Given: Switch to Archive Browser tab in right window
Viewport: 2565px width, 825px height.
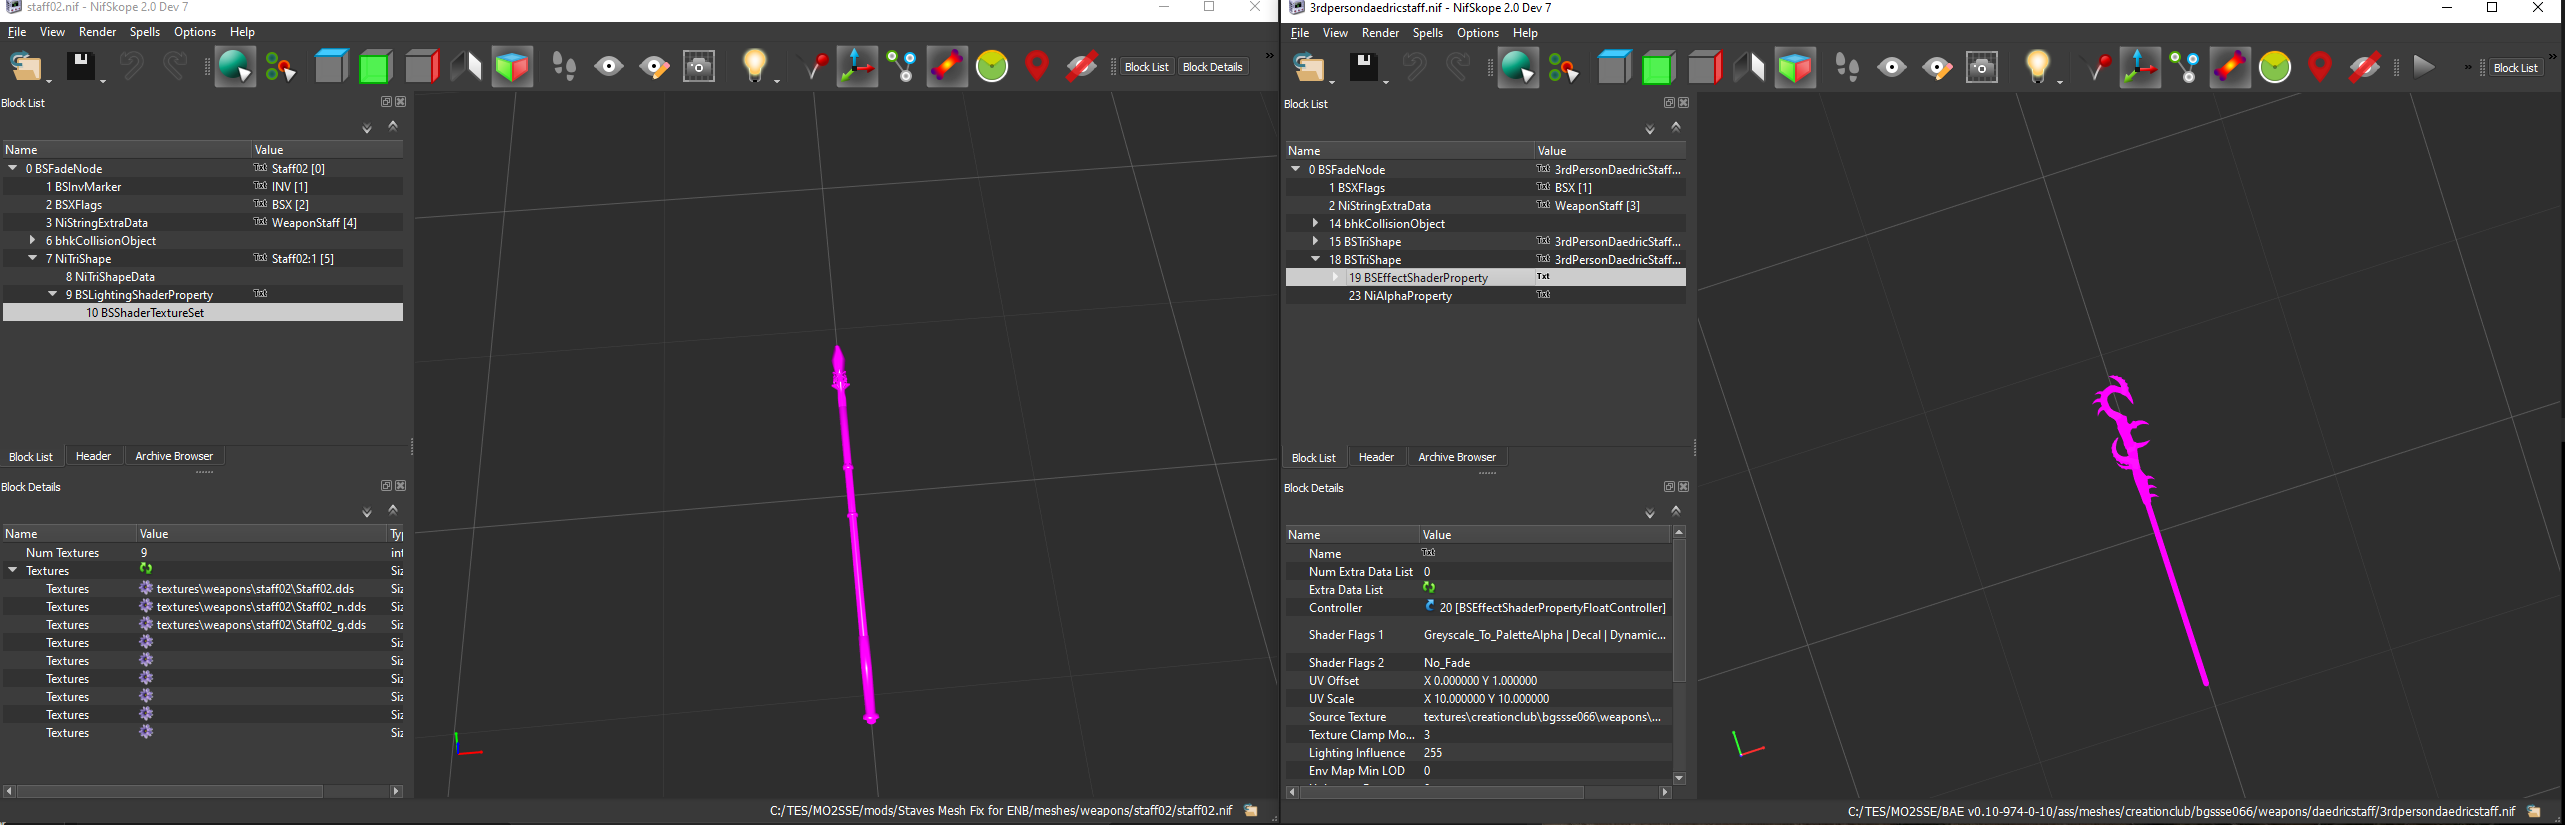Looking at the screenshot, I should tap(1456, 457).
